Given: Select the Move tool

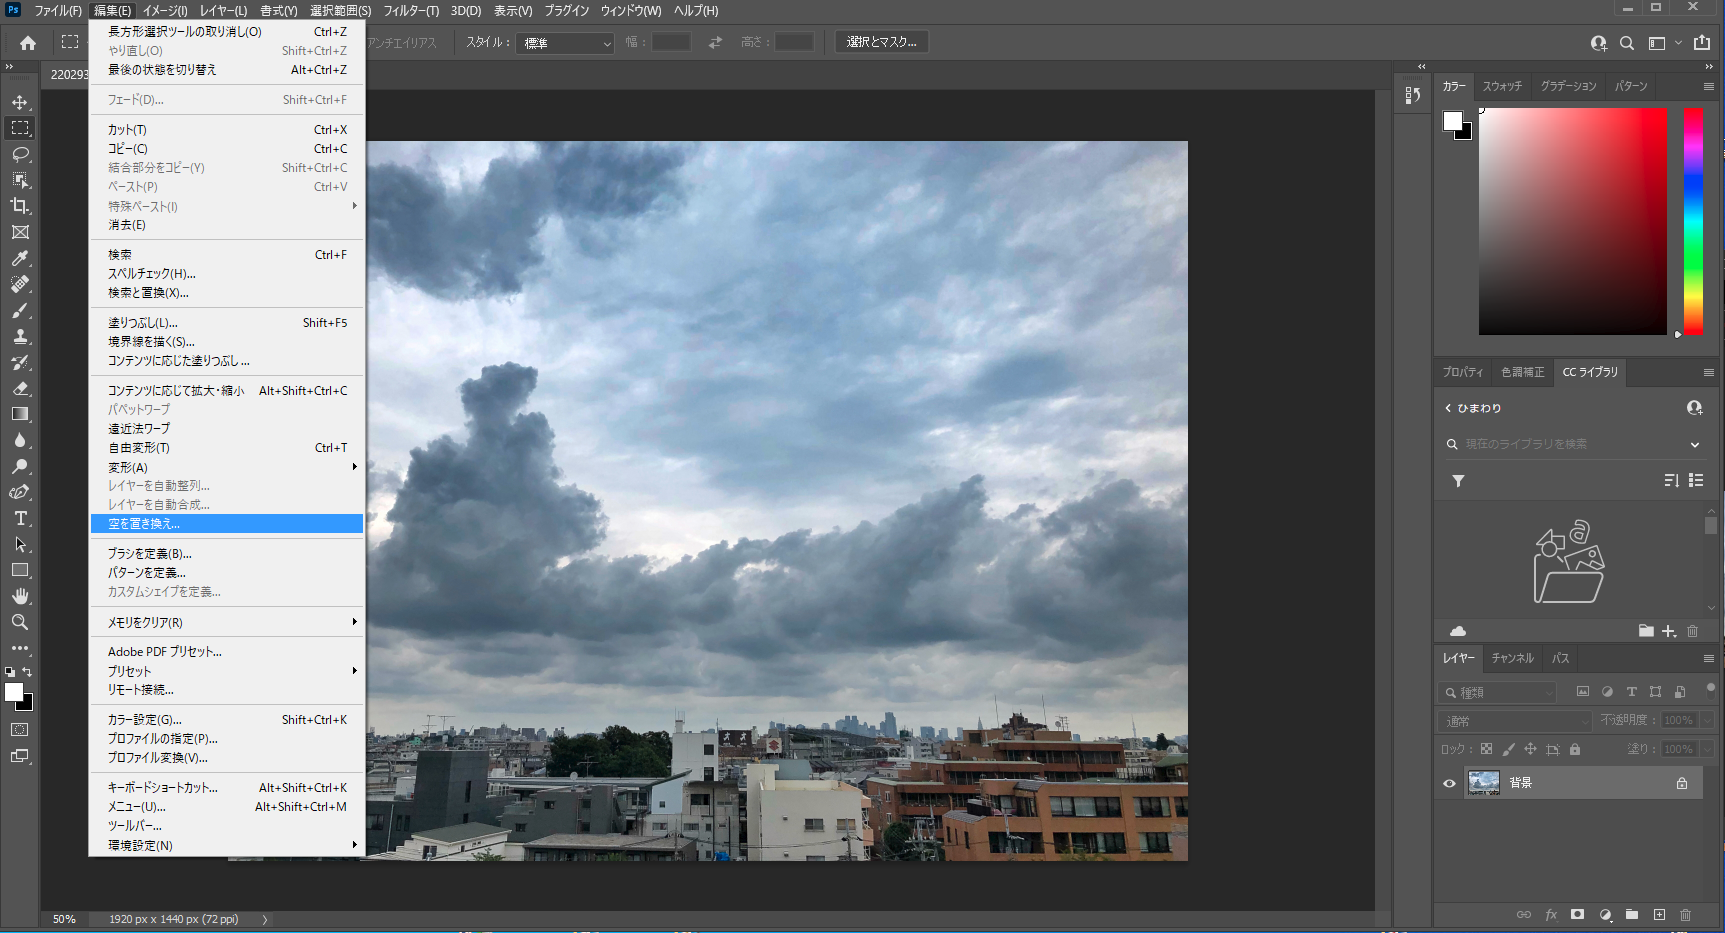Looking at the screenshot, I should click(x=20, y=102).
